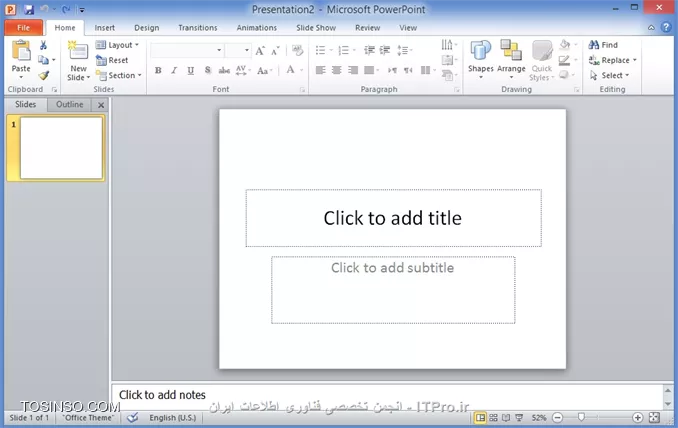This screenshot has width=678, height=428.
Task: Open Quick Styles gallery
Action: coord(541,61)
